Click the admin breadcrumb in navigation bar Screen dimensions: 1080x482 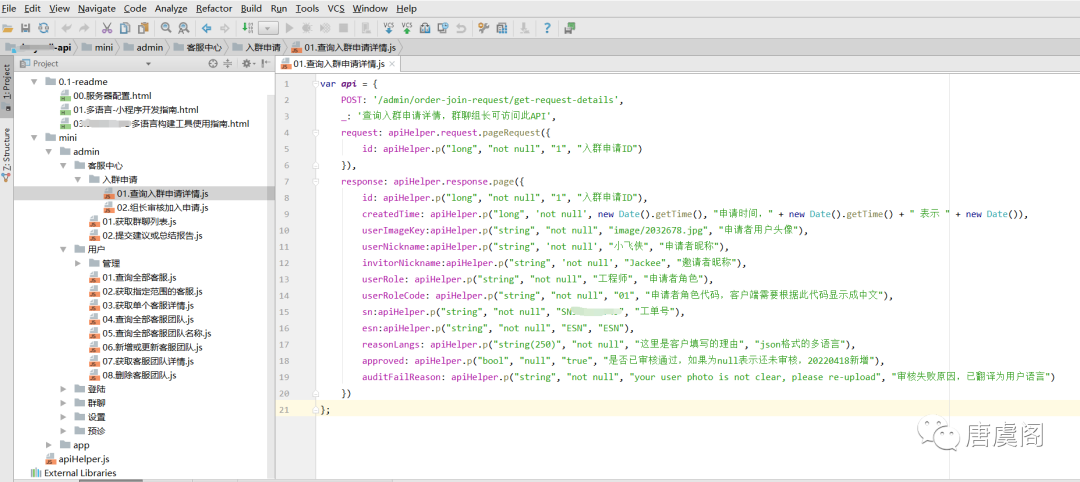pos(143,48)
